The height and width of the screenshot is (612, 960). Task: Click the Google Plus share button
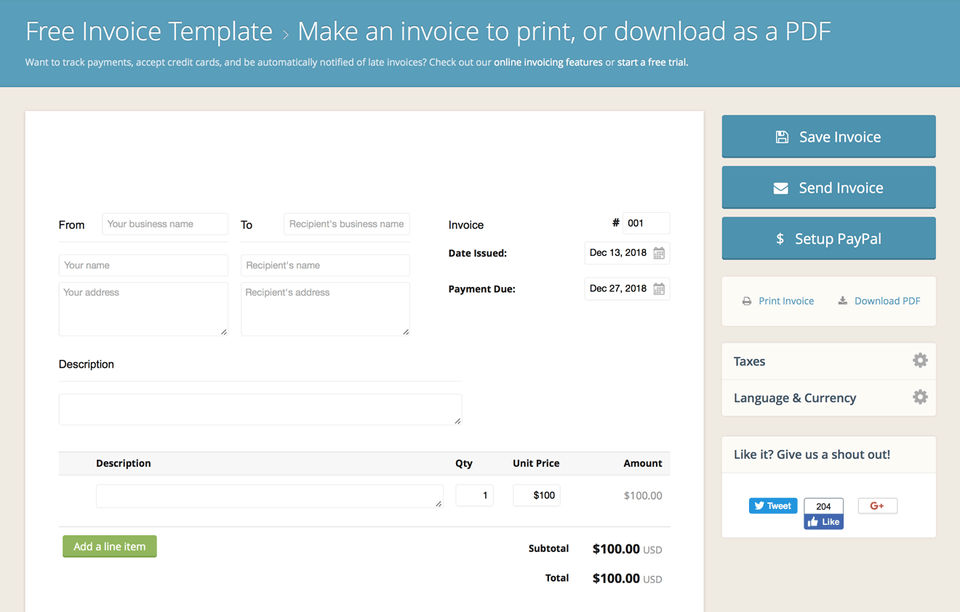[877, 506]
